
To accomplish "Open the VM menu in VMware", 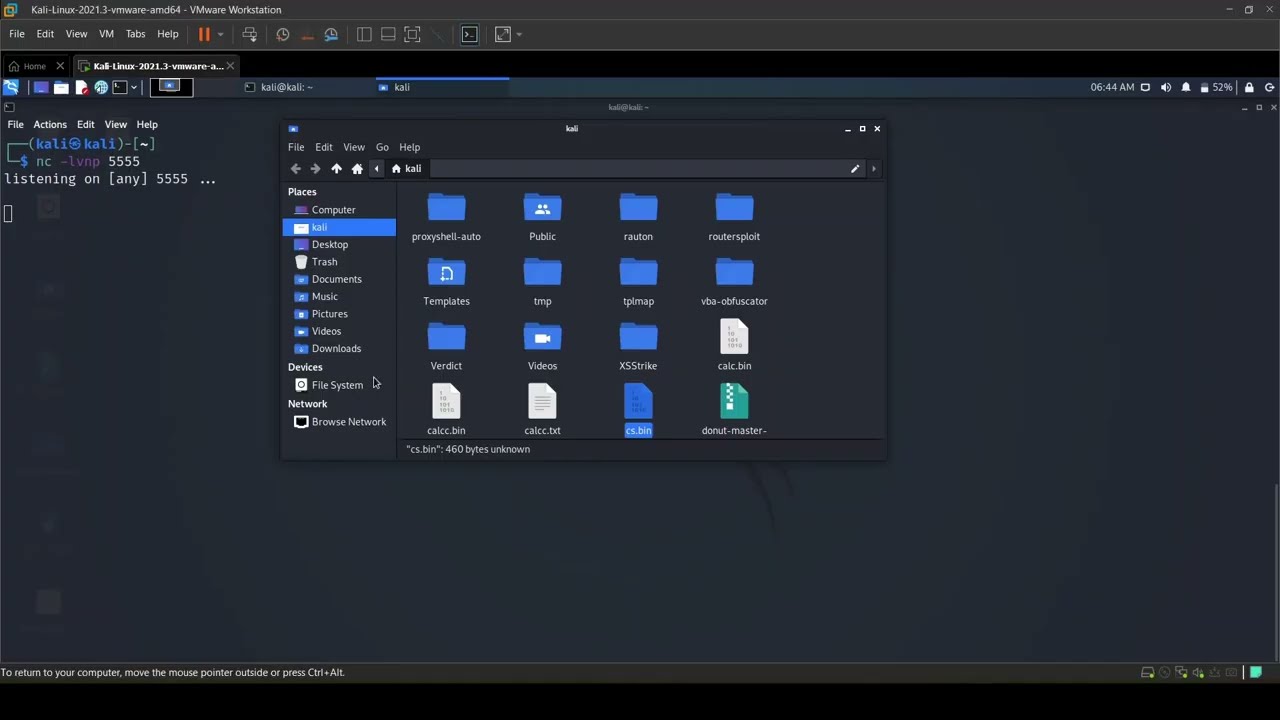I will pos(106,34).
